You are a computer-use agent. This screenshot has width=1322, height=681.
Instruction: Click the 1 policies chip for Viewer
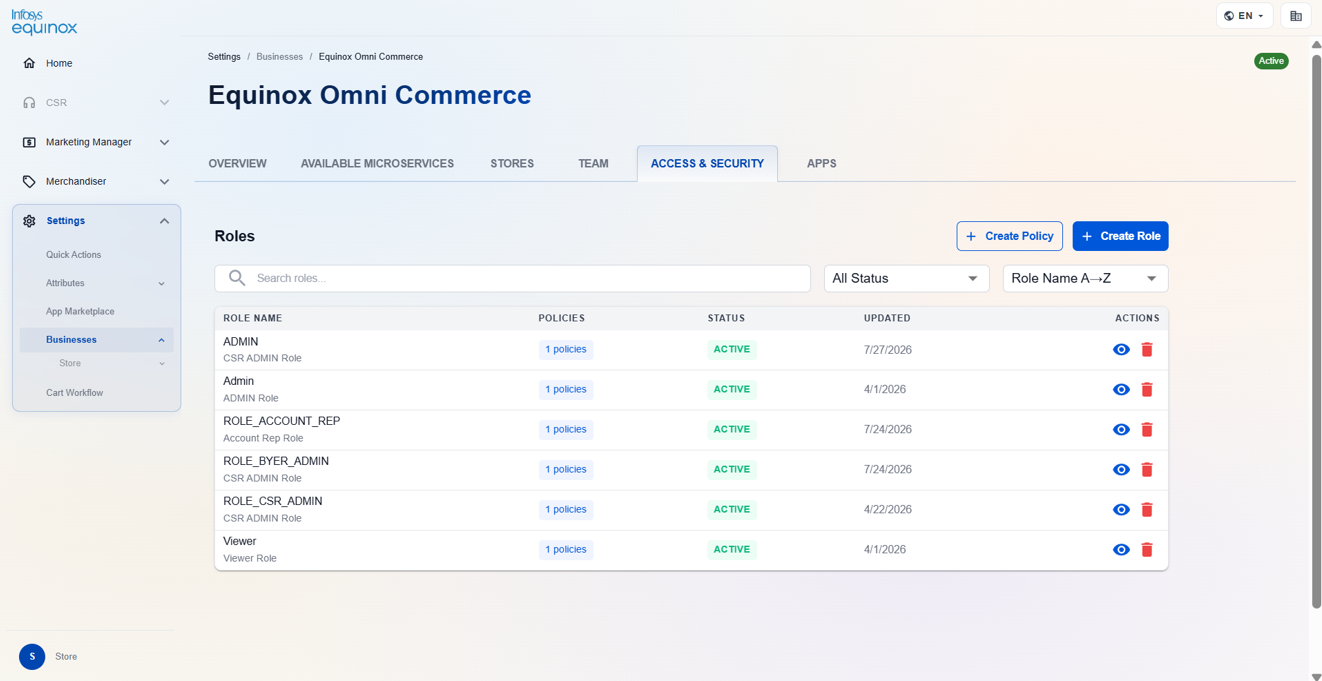[566, 550]
